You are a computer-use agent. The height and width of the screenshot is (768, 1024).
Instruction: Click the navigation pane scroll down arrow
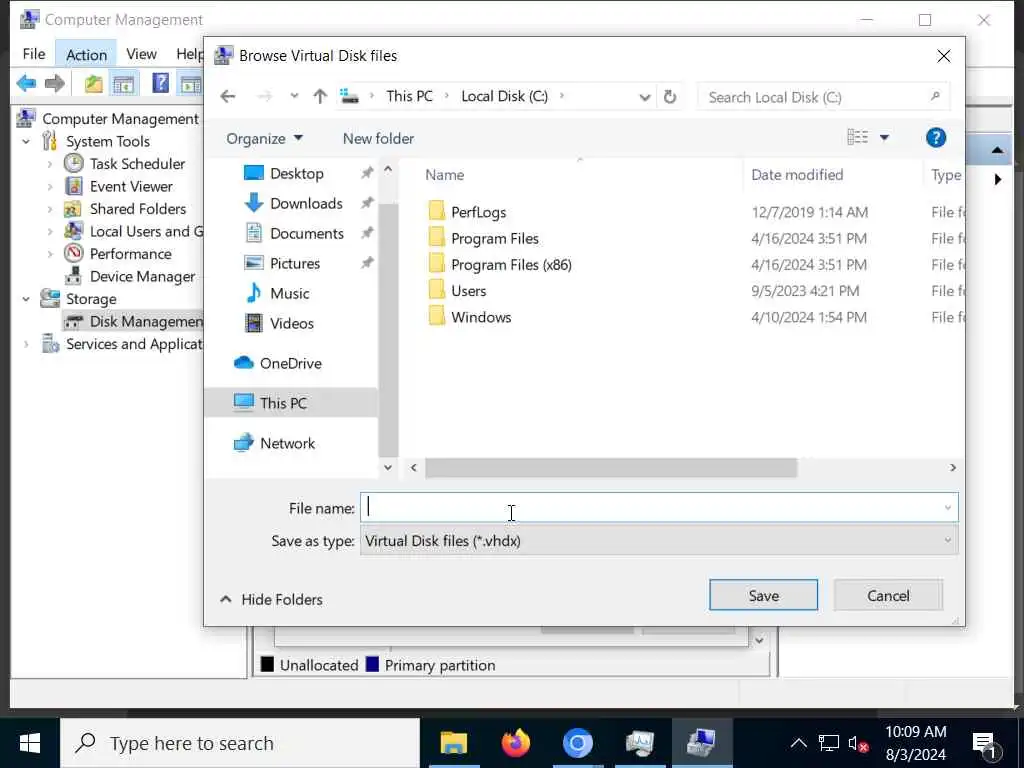point(388,468)
